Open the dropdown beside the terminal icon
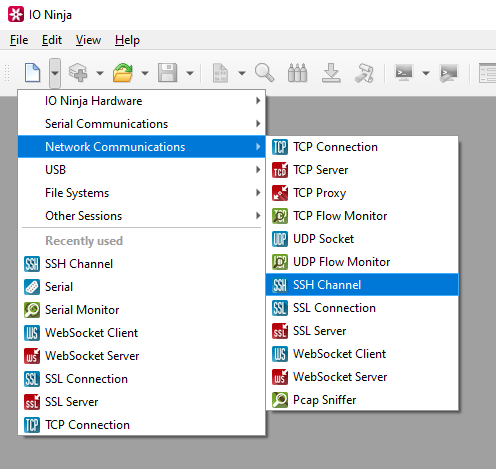This screenshot has height=469, width=496. [426, 73]
